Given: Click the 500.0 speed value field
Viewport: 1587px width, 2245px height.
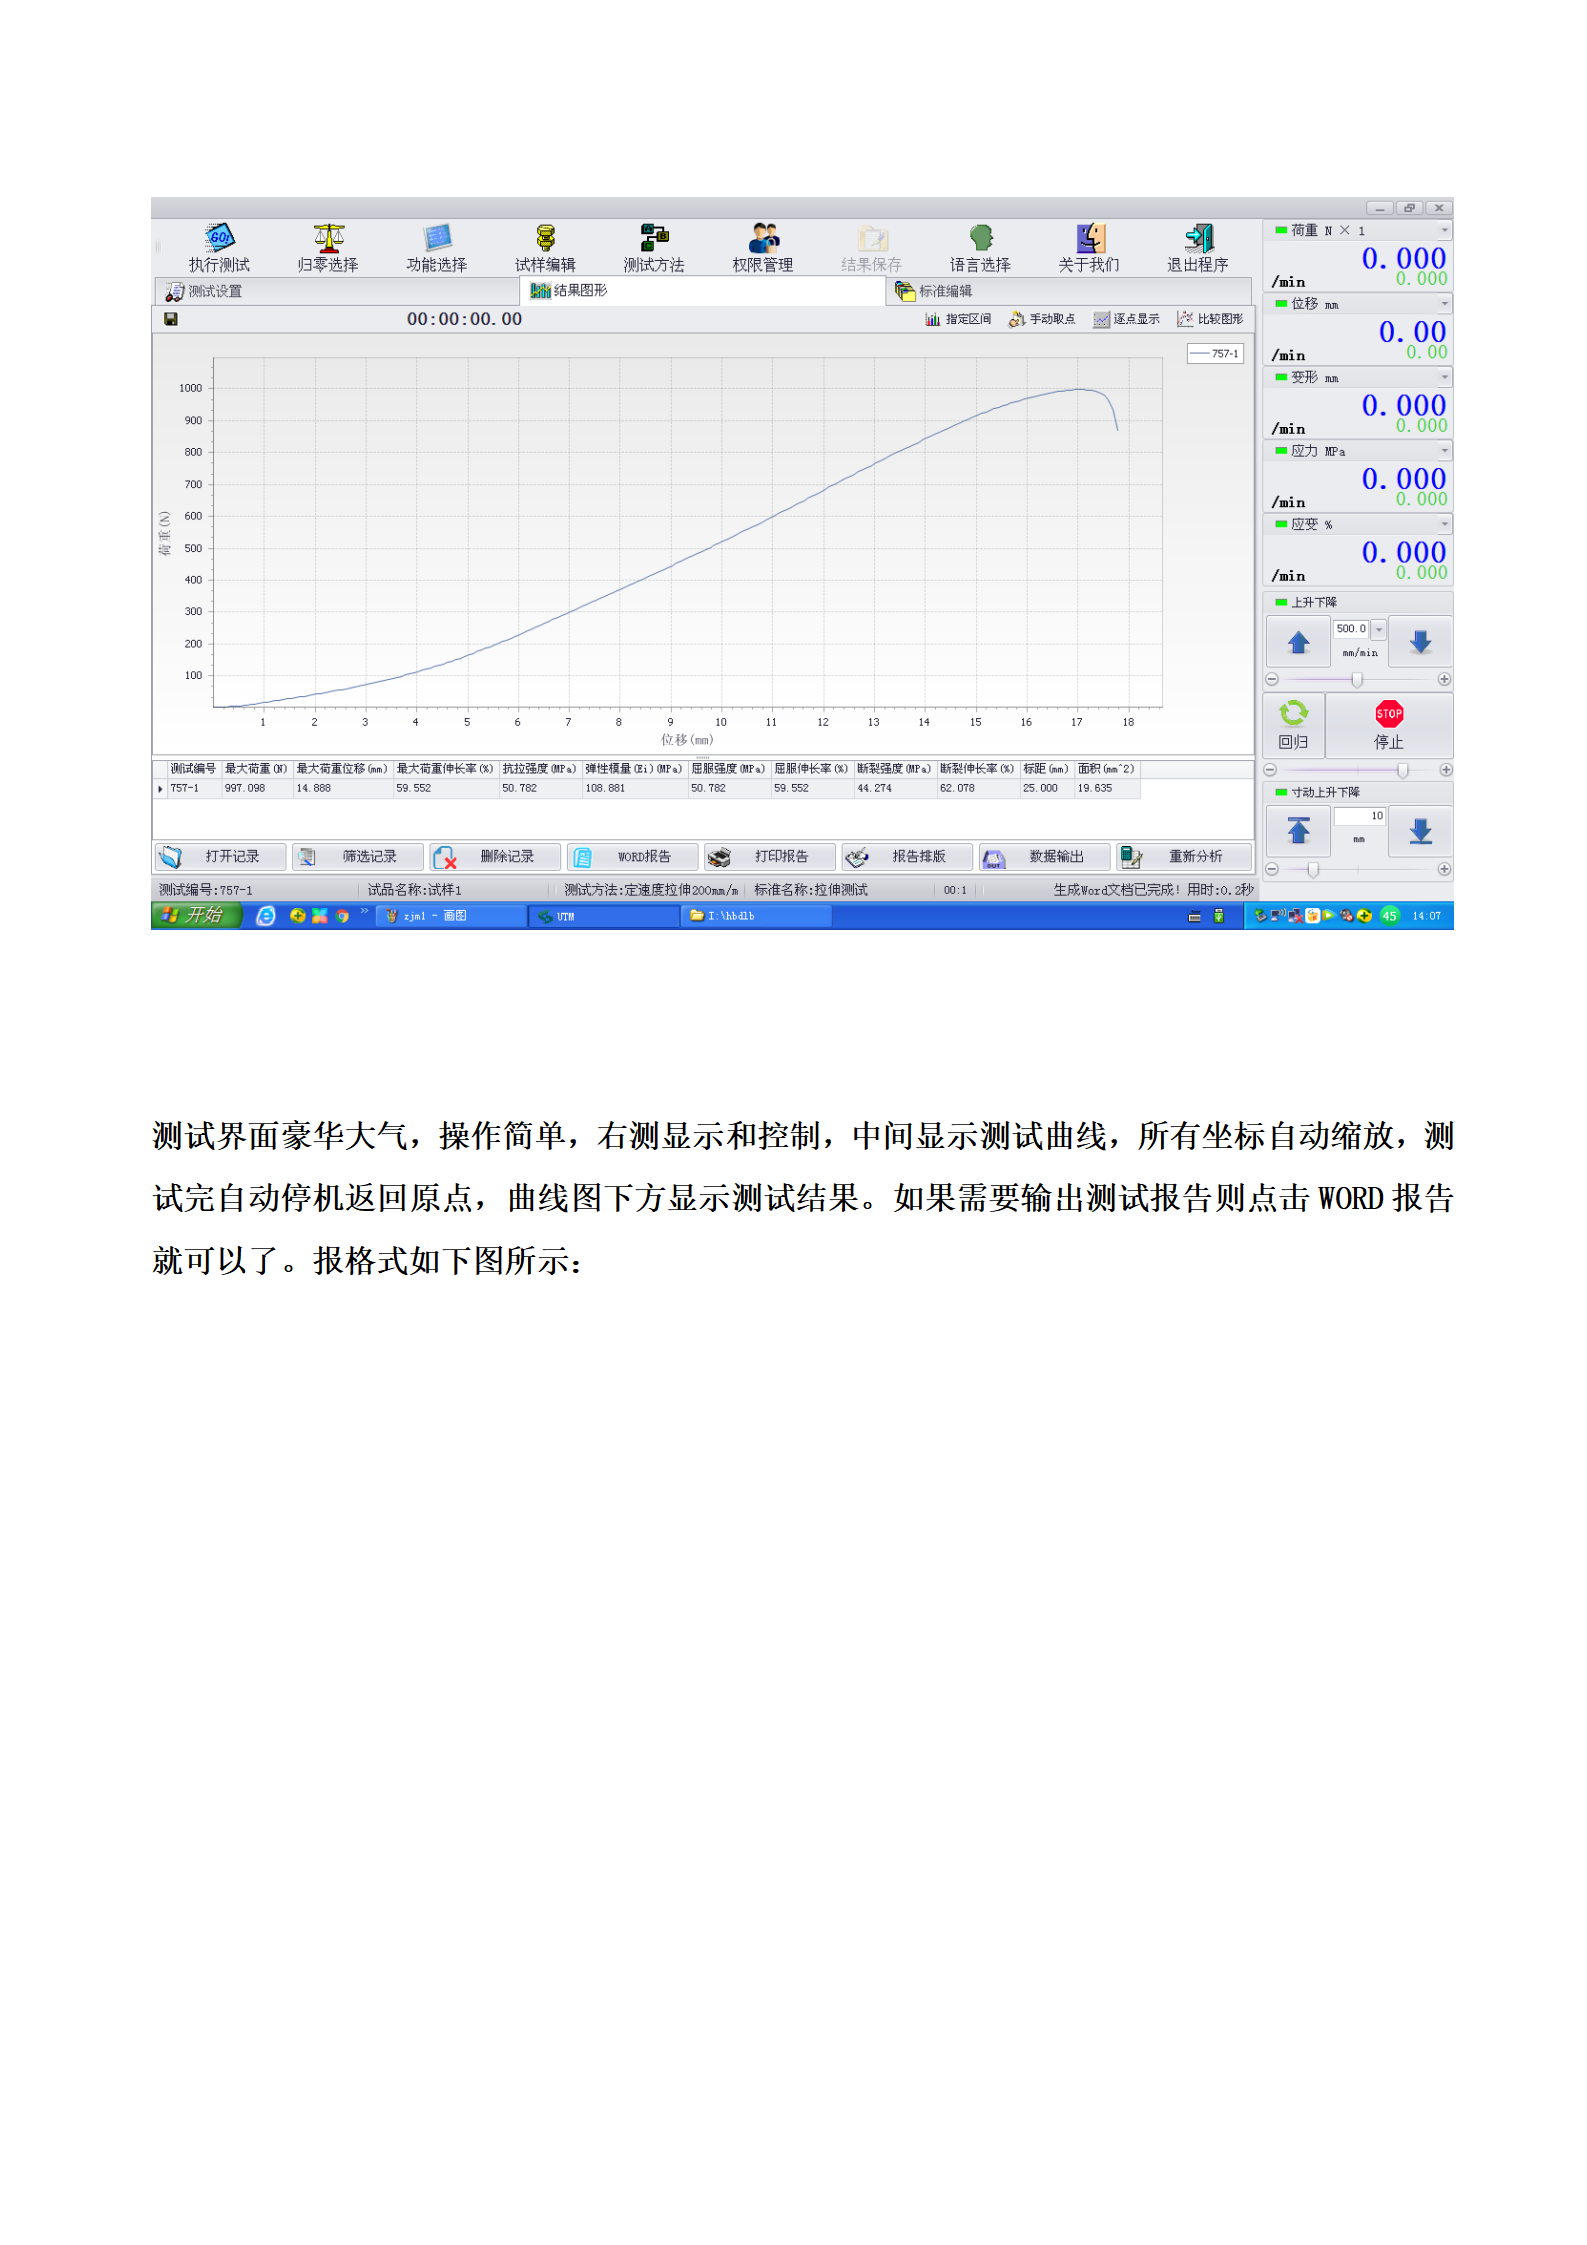Looking at the screenshot, I should coord(1351,629).
